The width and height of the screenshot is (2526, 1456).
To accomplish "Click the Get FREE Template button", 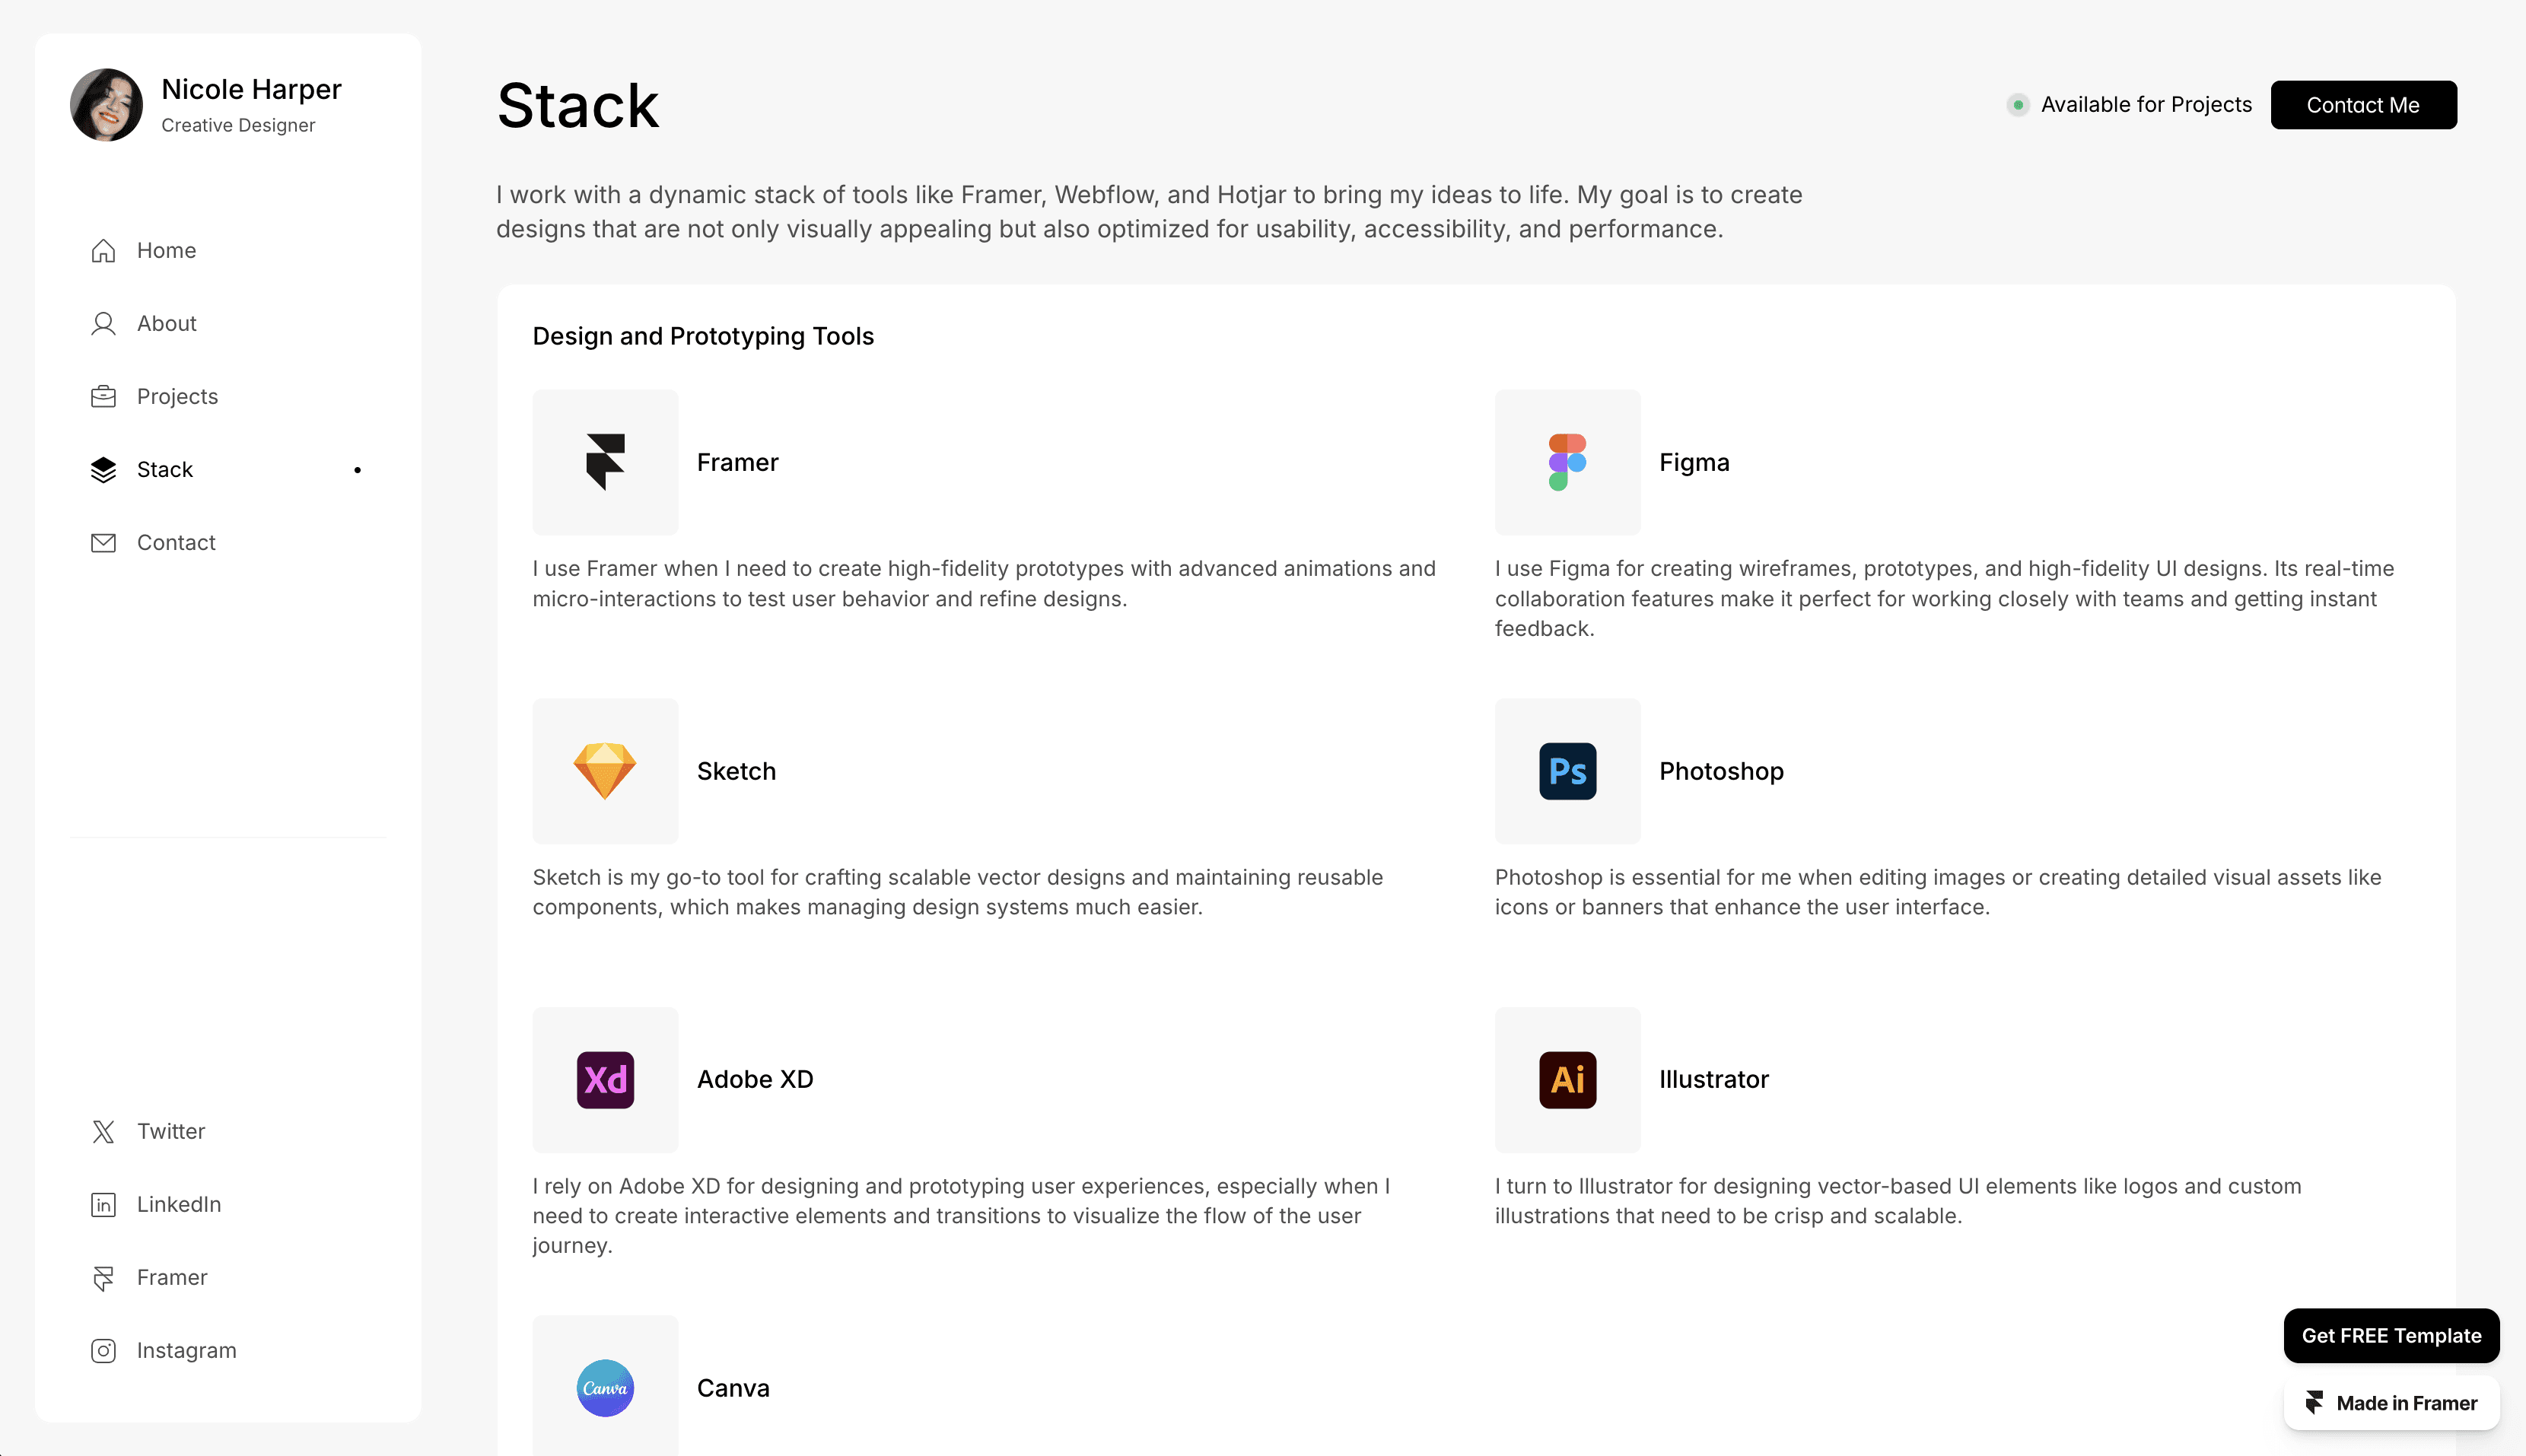I will coord(2390,1335).
